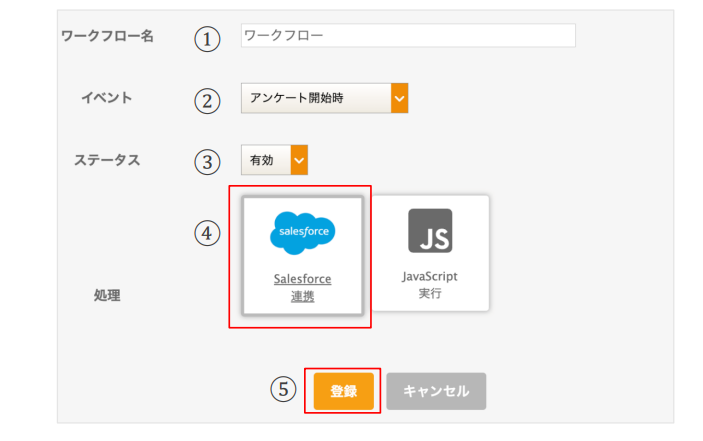Click the circled number 1 marker
This screenshot has height=441, width=703.
coord(207,39)
